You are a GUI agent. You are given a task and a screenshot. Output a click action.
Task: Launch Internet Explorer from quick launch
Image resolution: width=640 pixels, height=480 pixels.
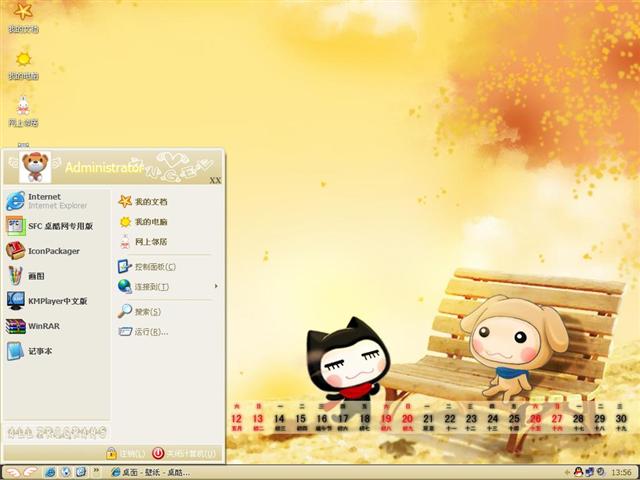pyautogui.click(x=50, y=472)
